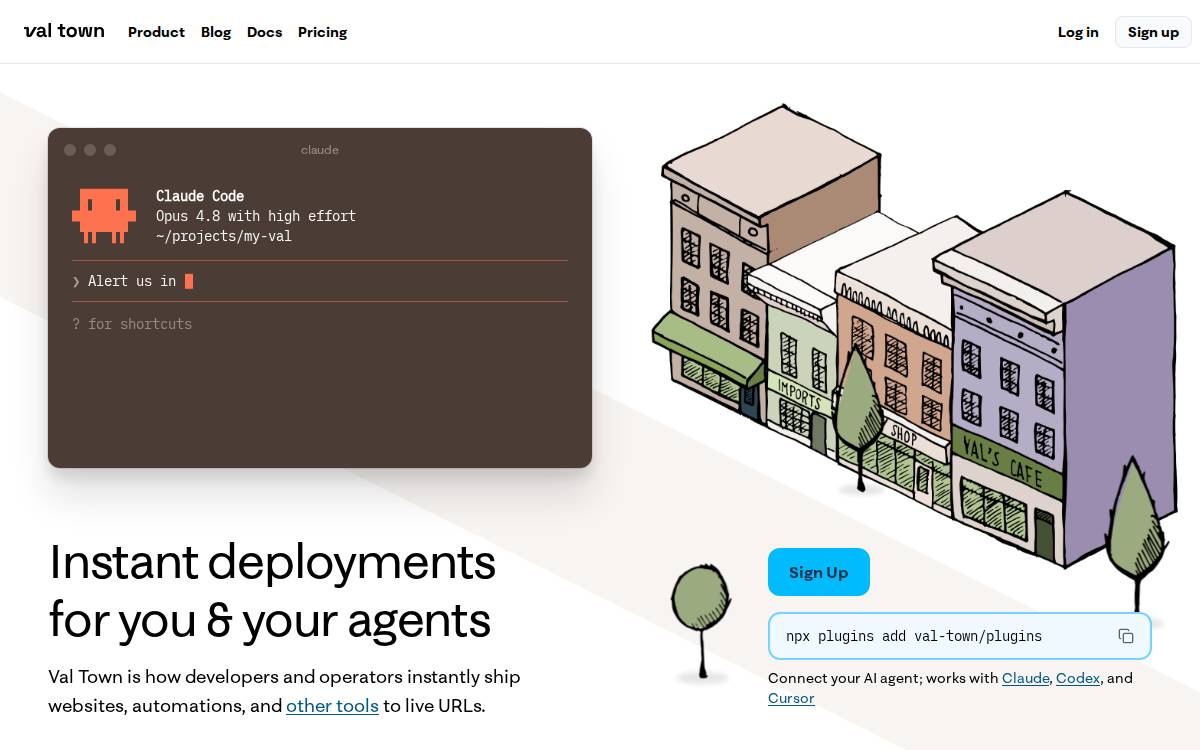This screenshot has height=750, width=1200.
Task: Click the first gray terminal window dot
Action: coord(70,150)
